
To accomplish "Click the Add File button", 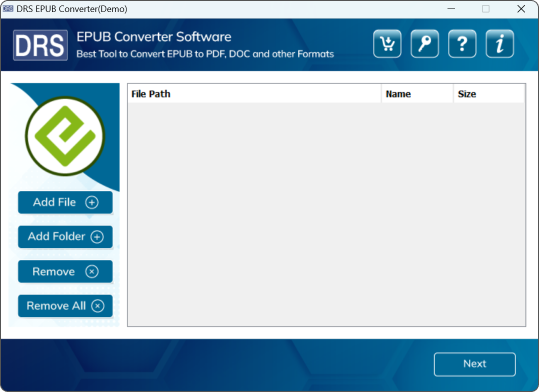I will [x=65, y=202].
